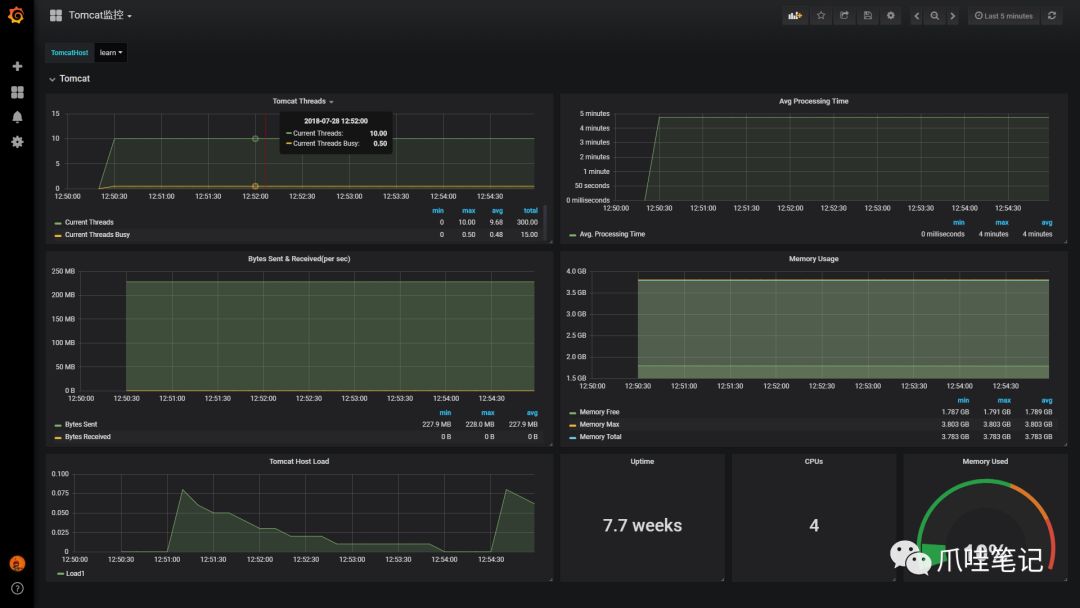The image size is (1080, 608).
Task: Open the Help question mark icon
Action: pyautogui.click(x=17, y=588)
